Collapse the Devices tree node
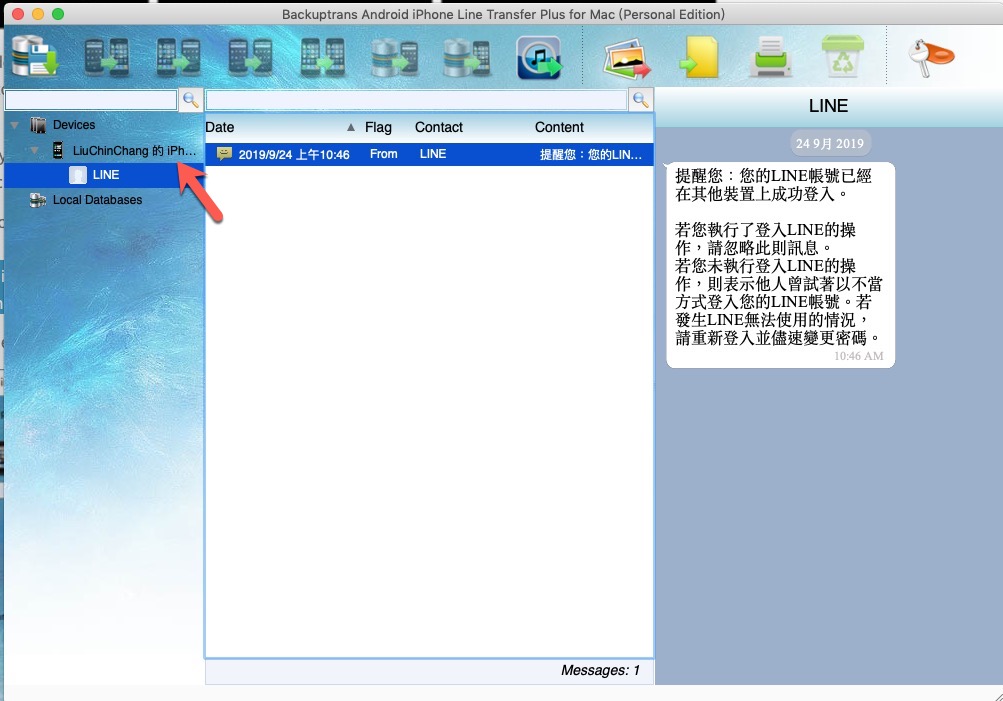1003x701 pixels. pyautogui.click(x=14, y=125)
